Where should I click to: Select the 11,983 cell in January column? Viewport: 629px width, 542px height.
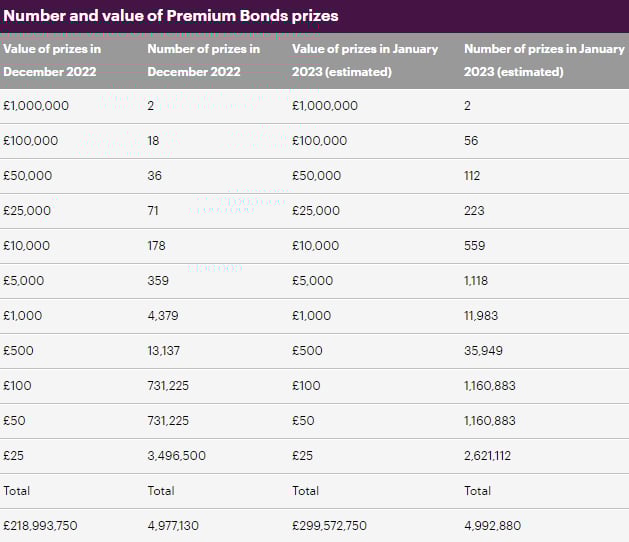coord(483,316)
